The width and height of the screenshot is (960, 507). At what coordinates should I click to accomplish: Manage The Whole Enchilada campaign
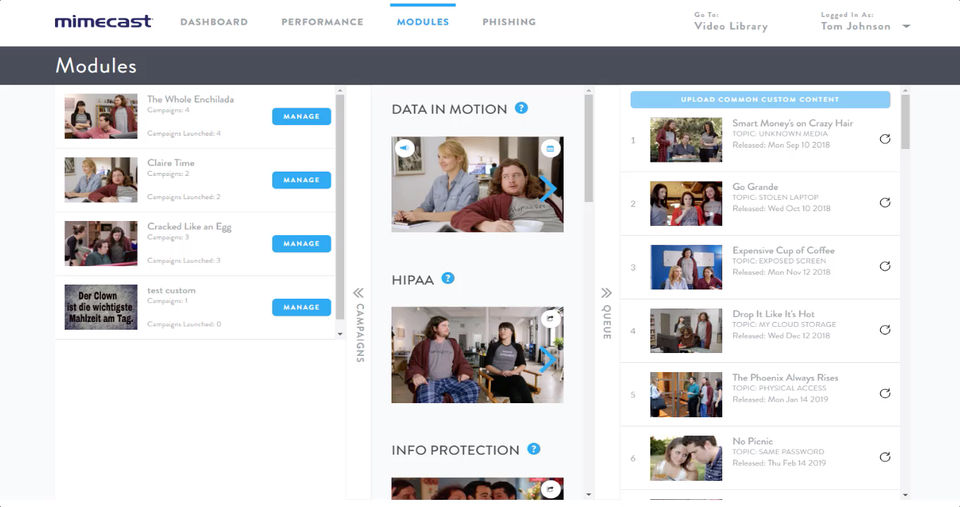point(301,116)
